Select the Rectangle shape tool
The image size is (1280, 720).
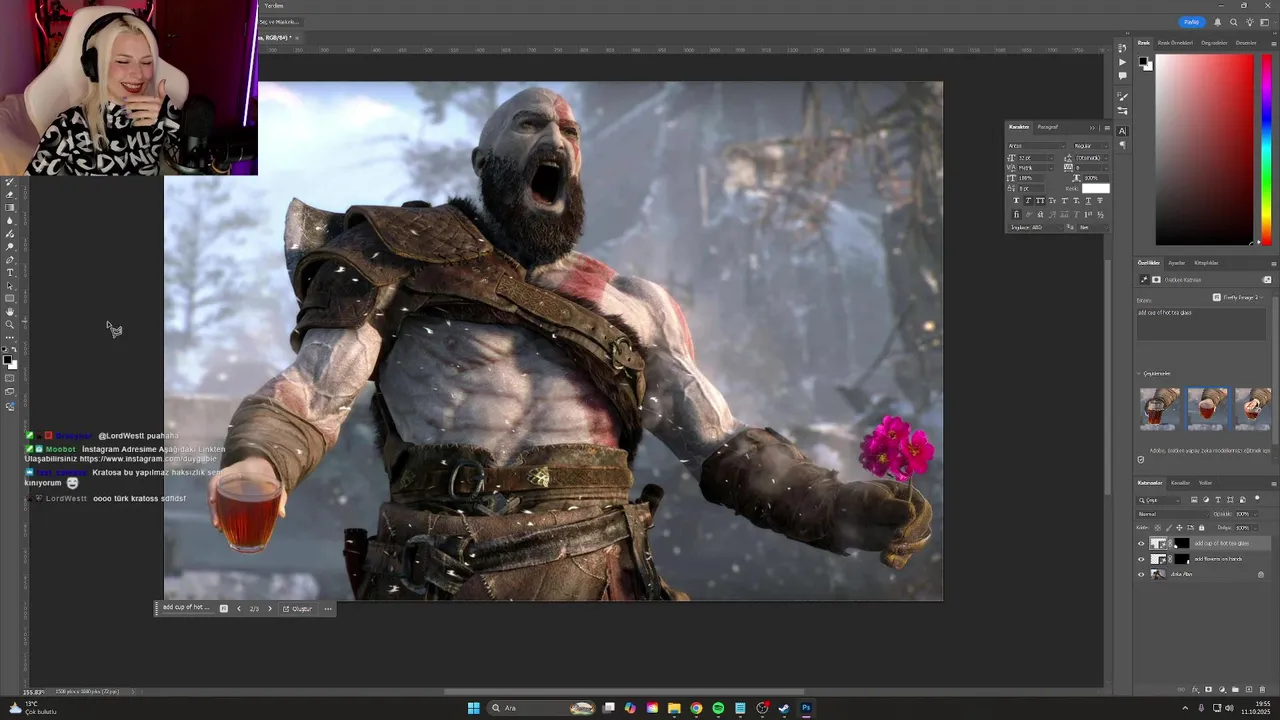(10, 299)
